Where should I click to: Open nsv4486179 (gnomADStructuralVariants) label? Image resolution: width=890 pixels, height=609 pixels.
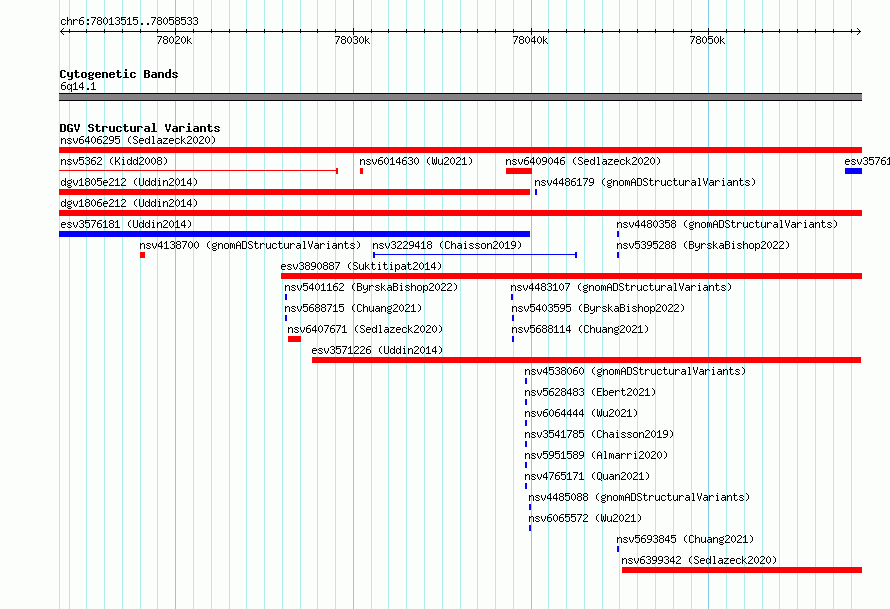pyautogui.click(x=645, y=182)
